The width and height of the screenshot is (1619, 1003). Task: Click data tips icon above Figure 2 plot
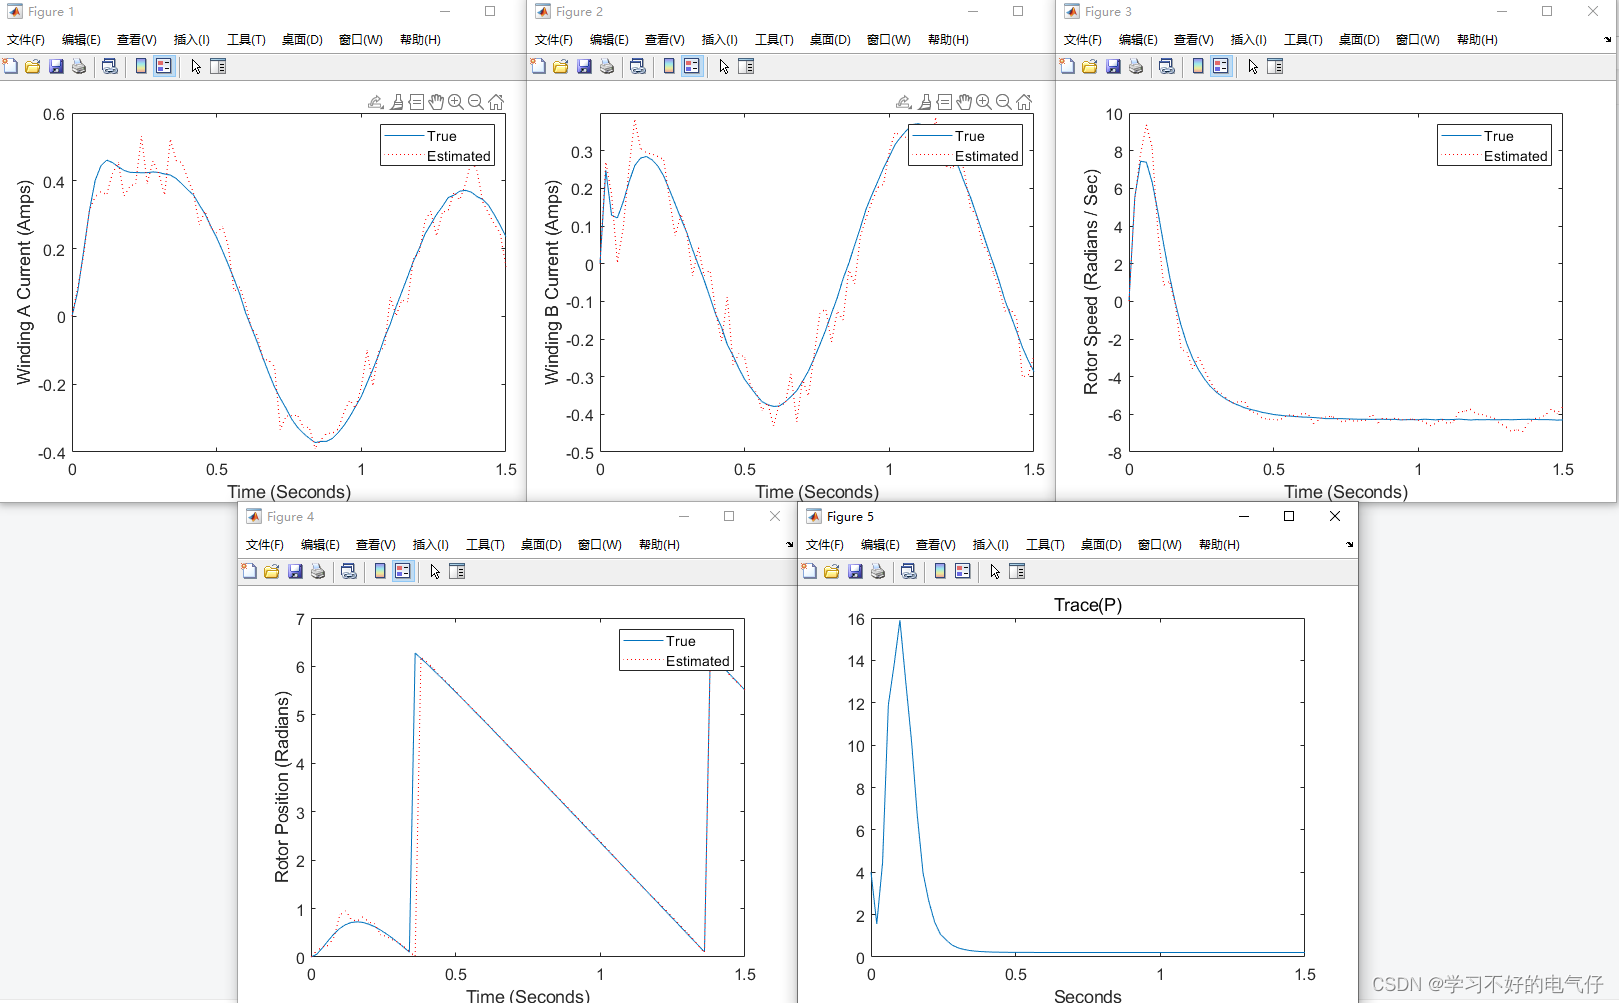(x=945, y=102)
